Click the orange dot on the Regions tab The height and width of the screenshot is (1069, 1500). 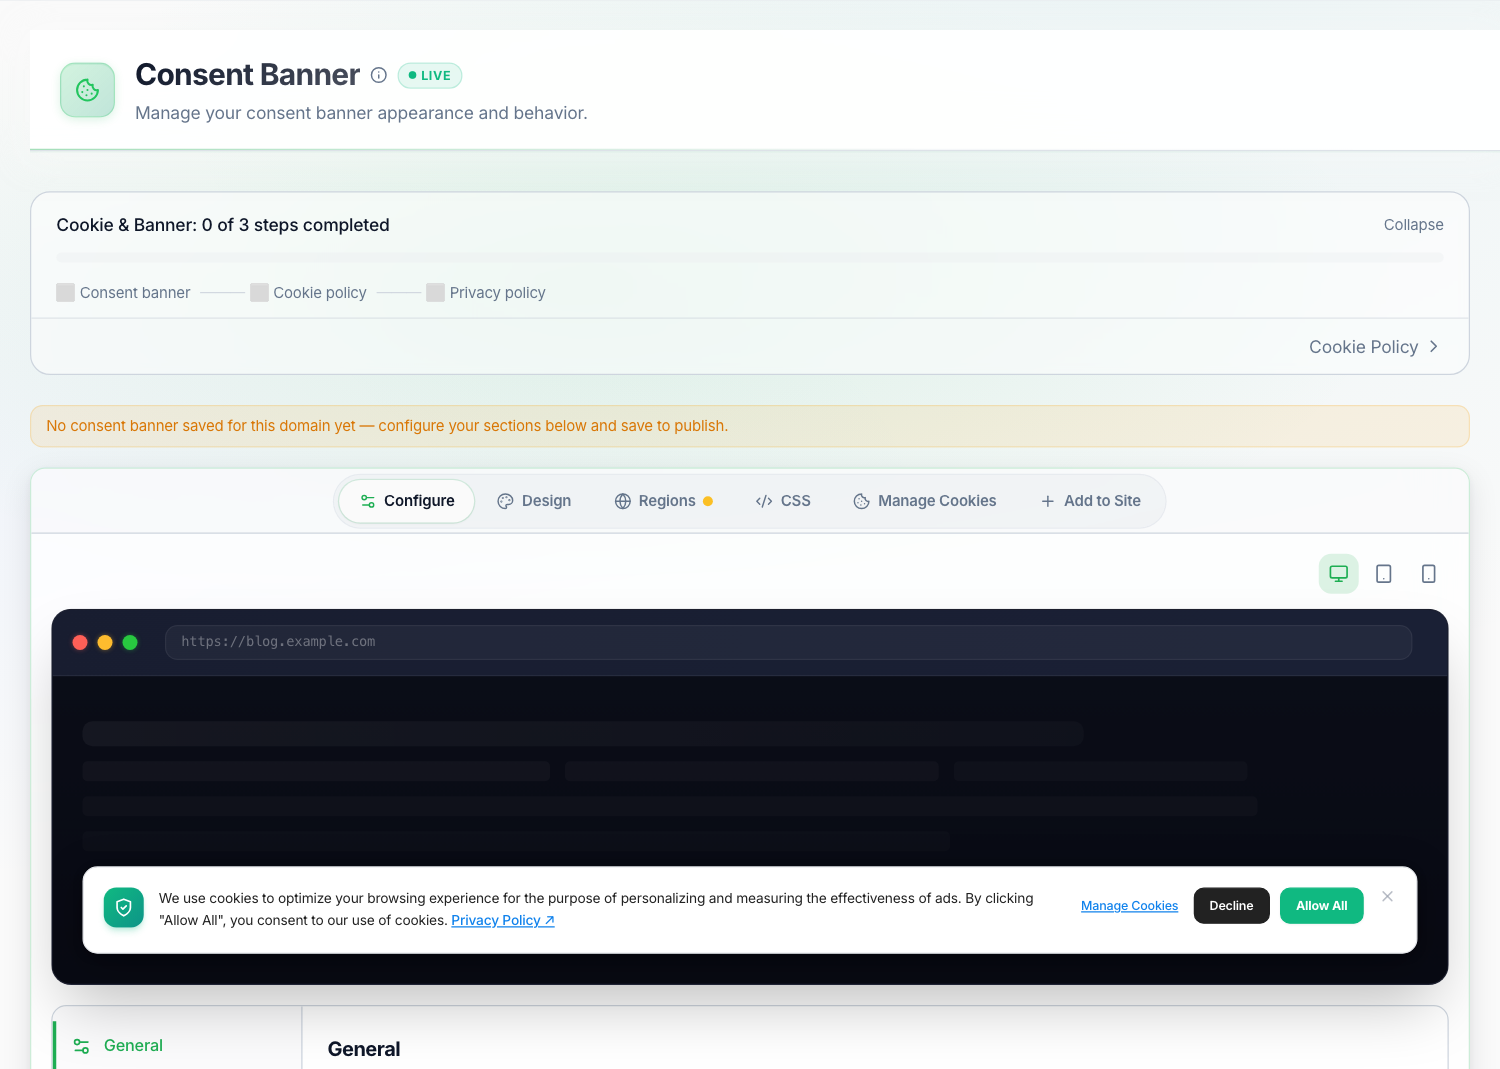point(708,501)
